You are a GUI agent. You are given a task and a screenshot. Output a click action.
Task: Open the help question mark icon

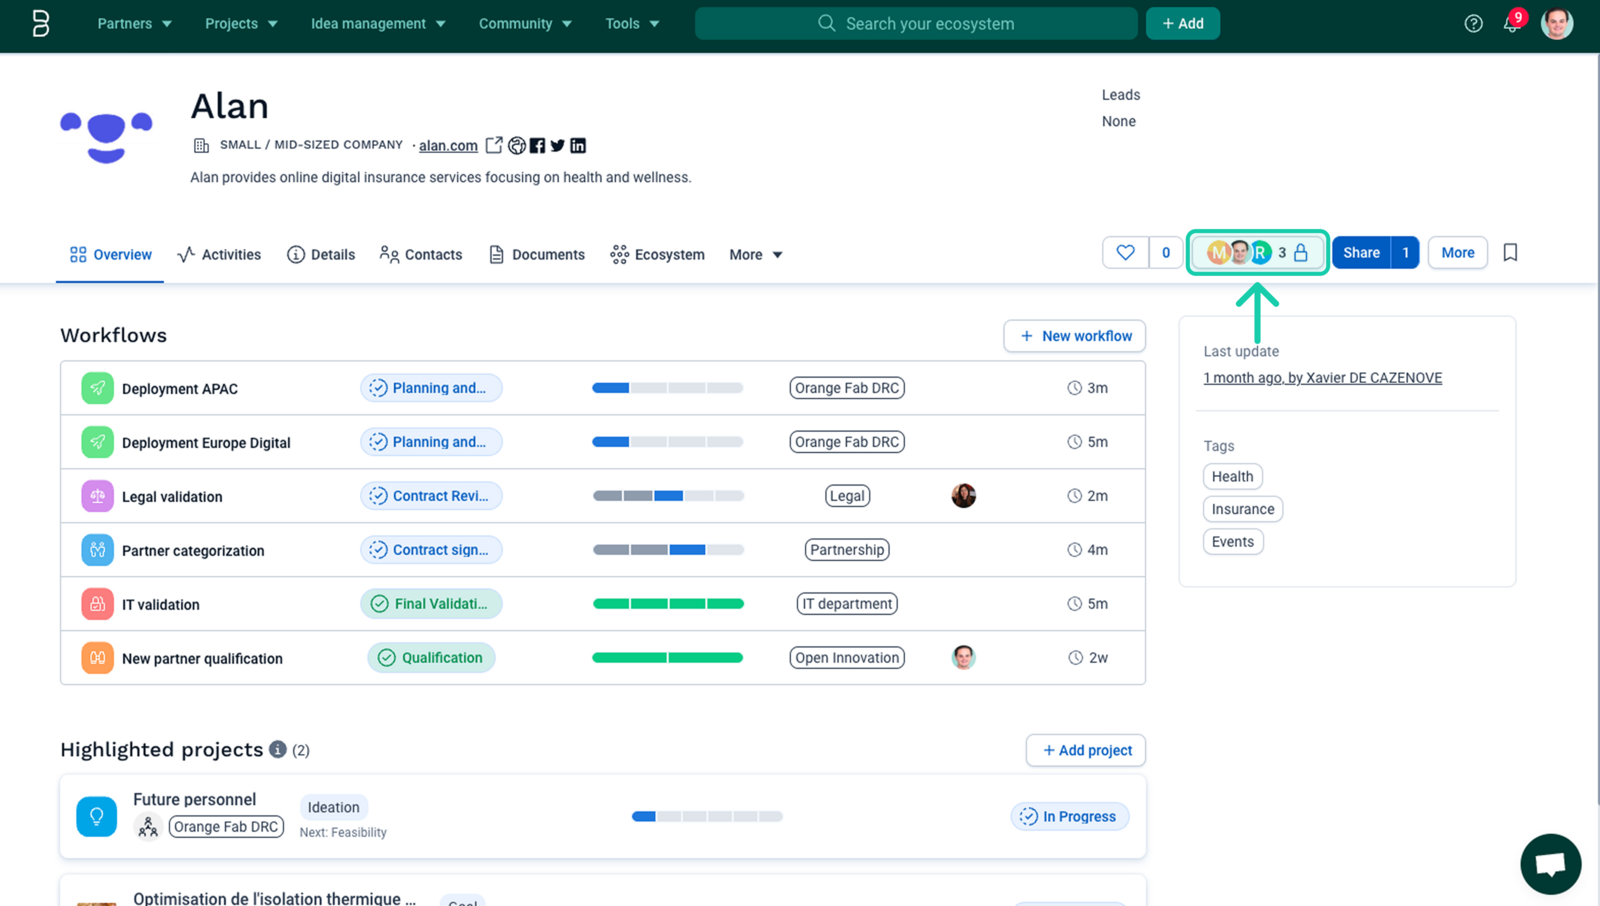[x=1473, y=23]
